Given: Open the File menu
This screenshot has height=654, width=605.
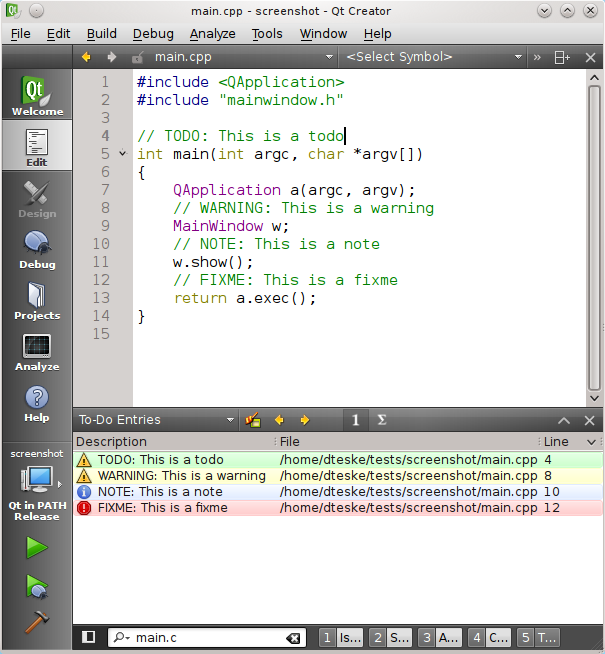Looking at the screenshot, I should 20,33.
